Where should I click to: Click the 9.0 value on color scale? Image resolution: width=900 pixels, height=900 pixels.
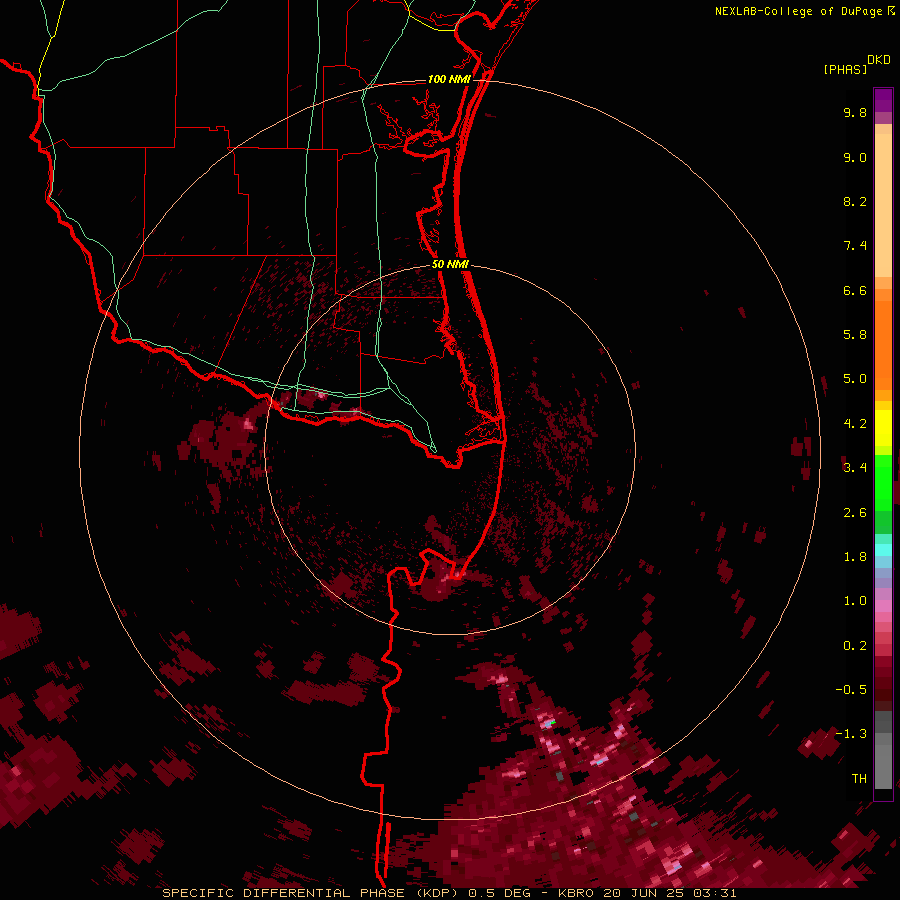point(855,157)
